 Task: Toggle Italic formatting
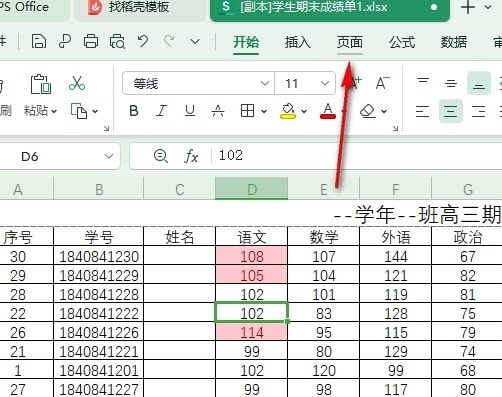(x=161, y=111)
